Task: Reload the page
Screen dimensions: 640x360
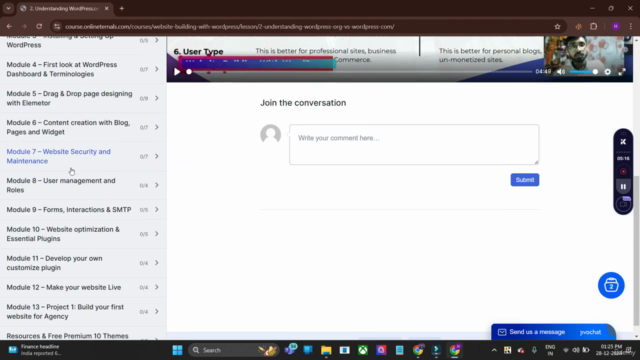Action: tap(39, 27)
